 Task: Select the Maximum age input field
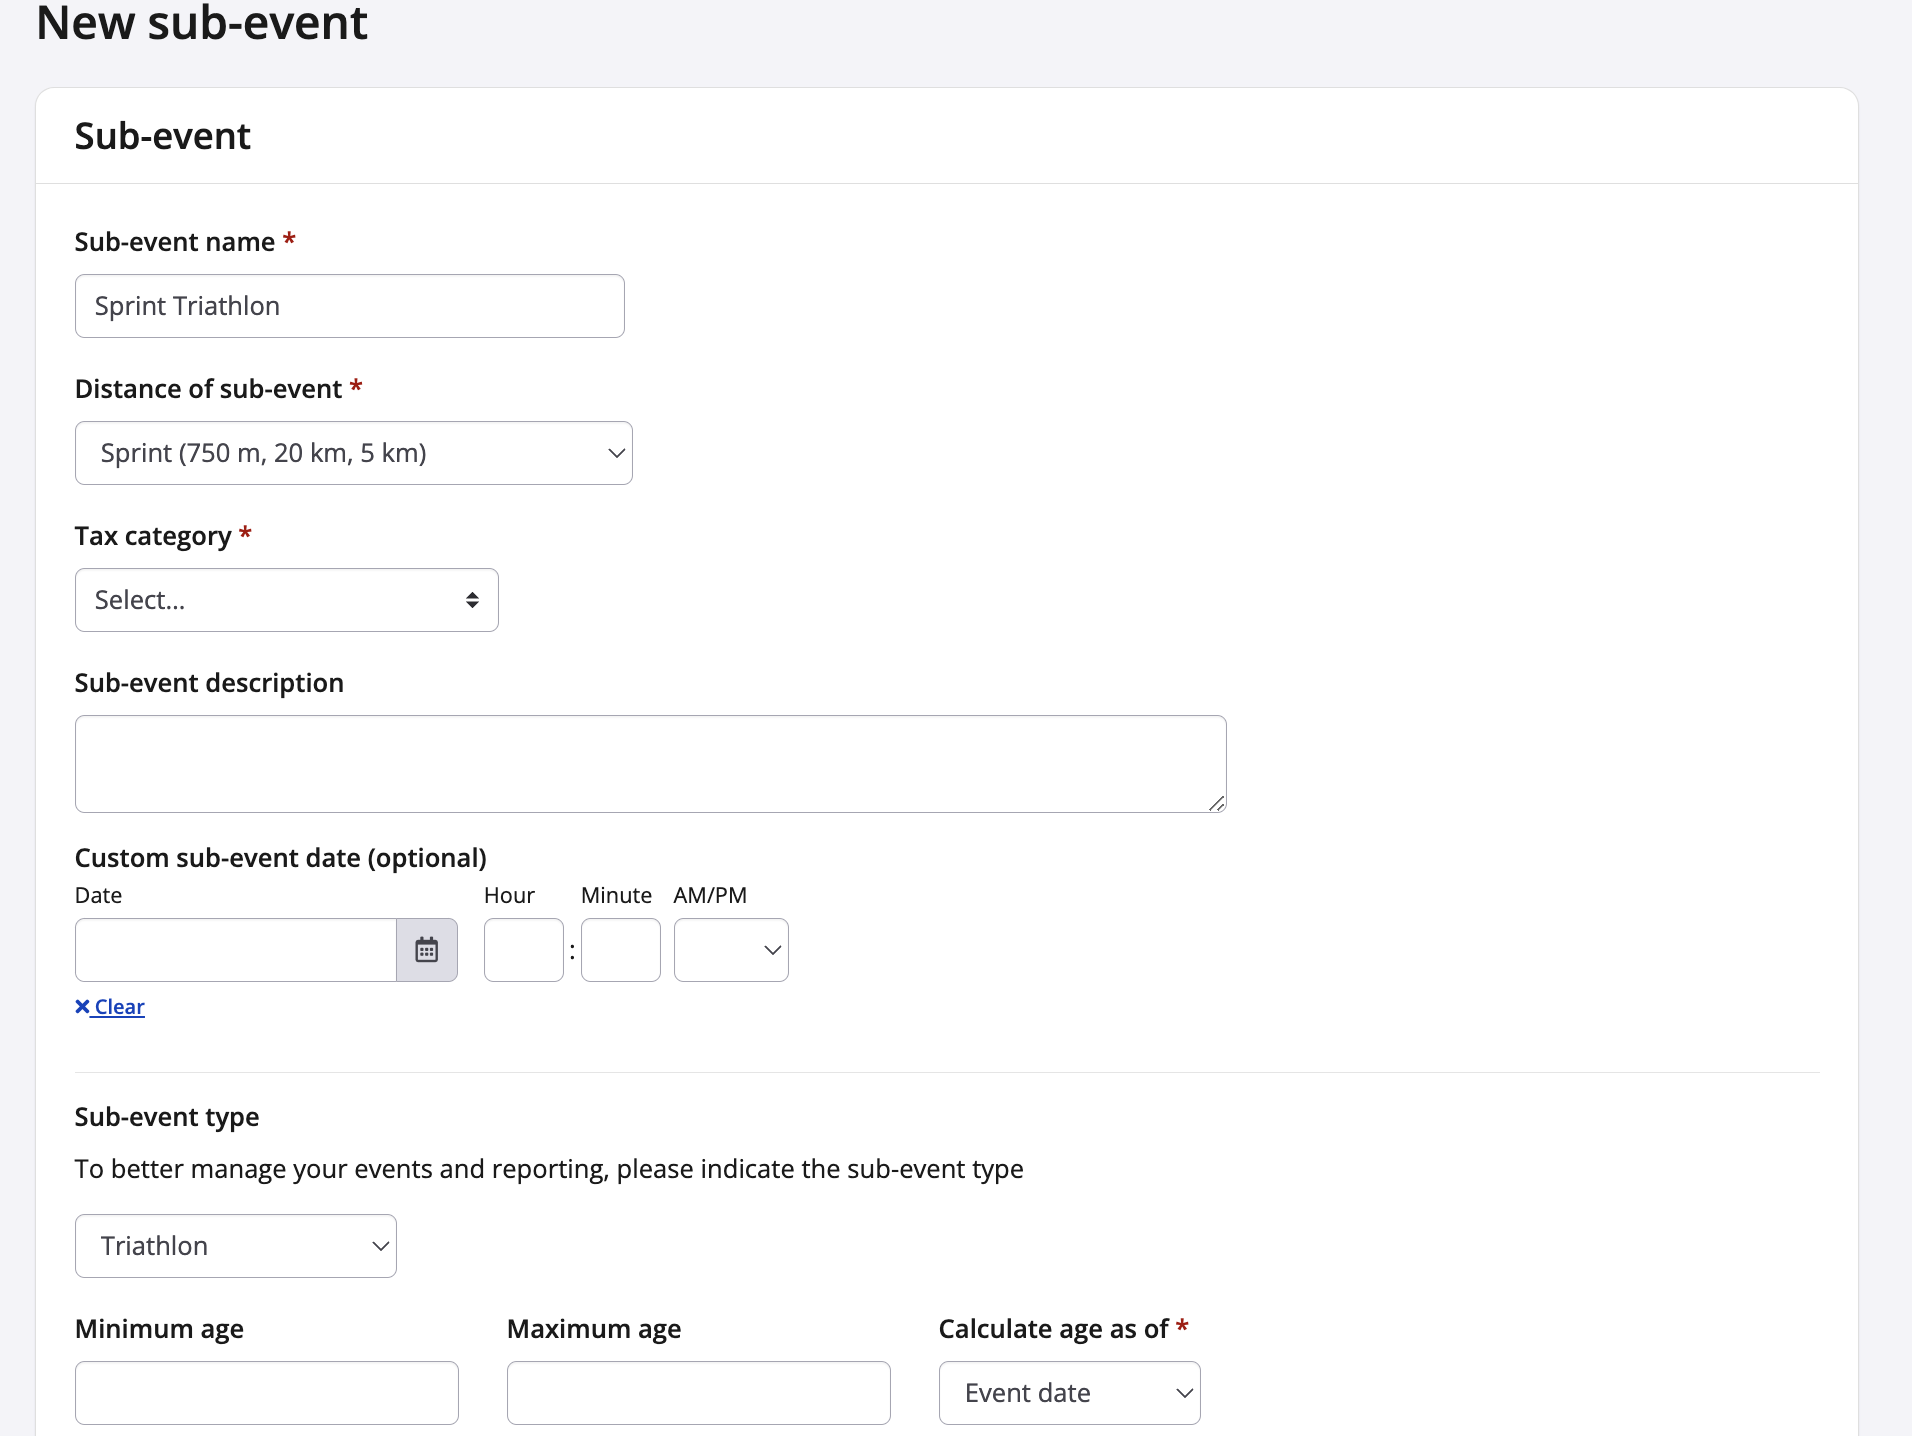(x=698, y=1393)
